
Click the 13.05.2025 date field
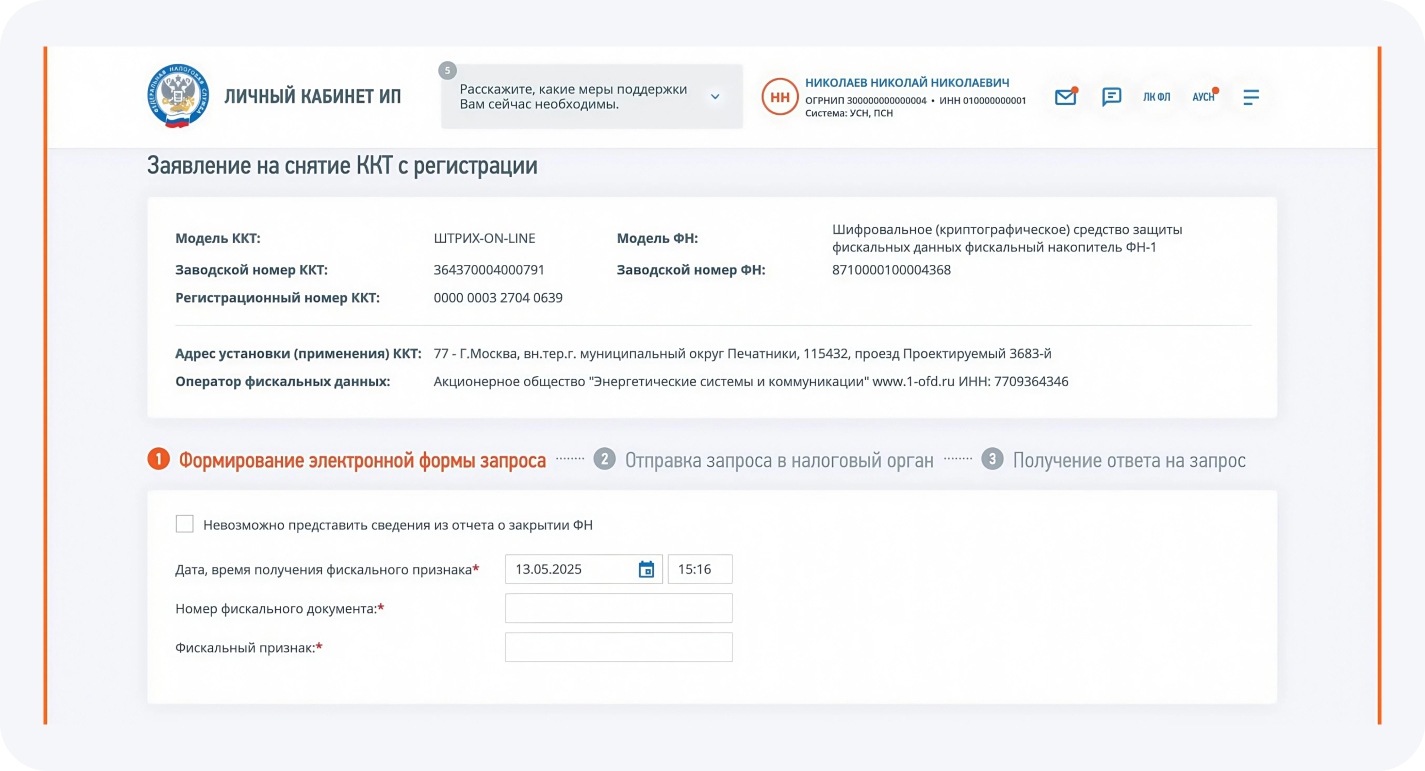tap(570, 569)
